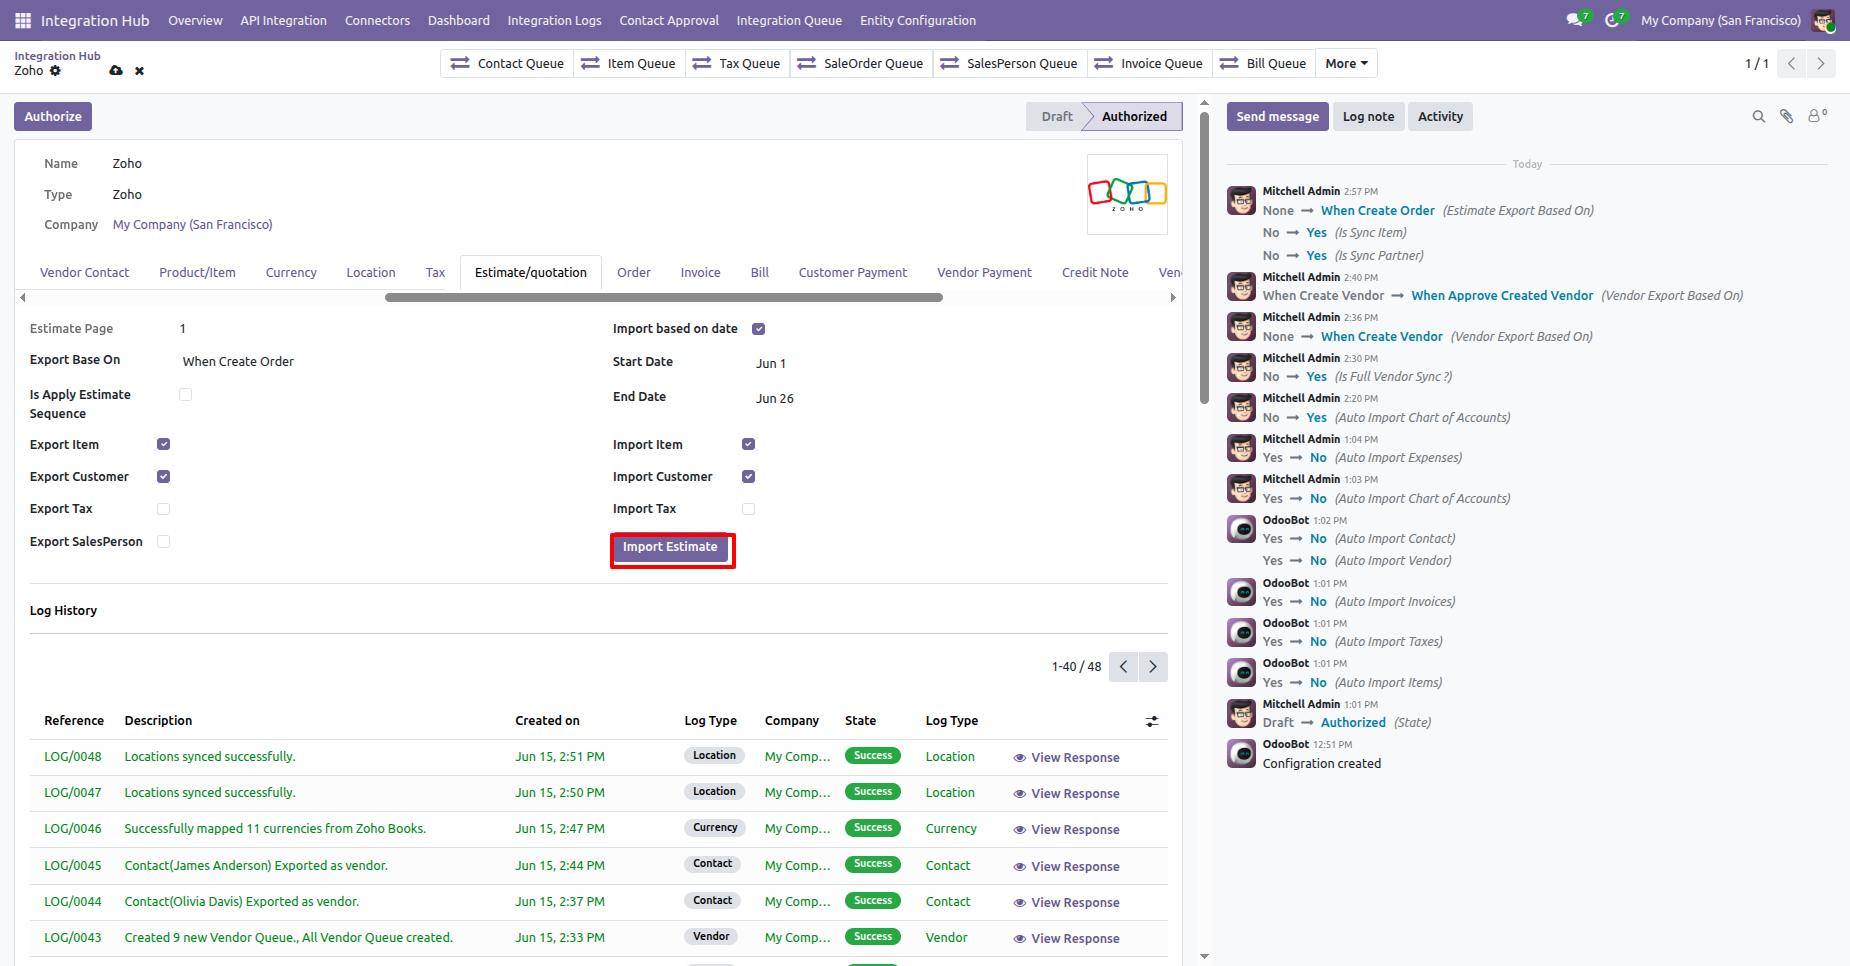Show followers icon in chatter
The width and height of the screenshot is (1850, 966).
(x=1817, y=116)
